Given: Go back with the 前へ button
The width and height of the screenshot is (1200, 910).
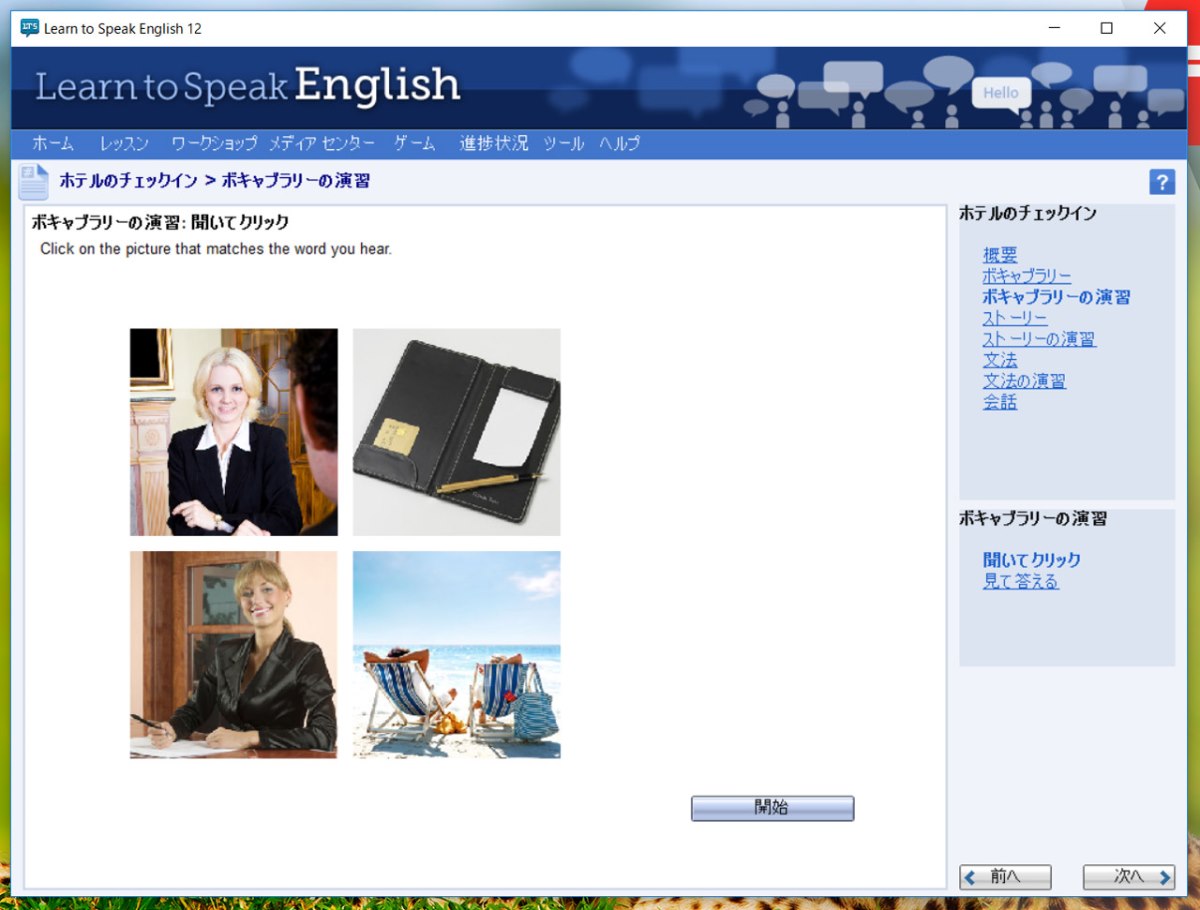Looking at the screenshot, I should (1005, 877).
